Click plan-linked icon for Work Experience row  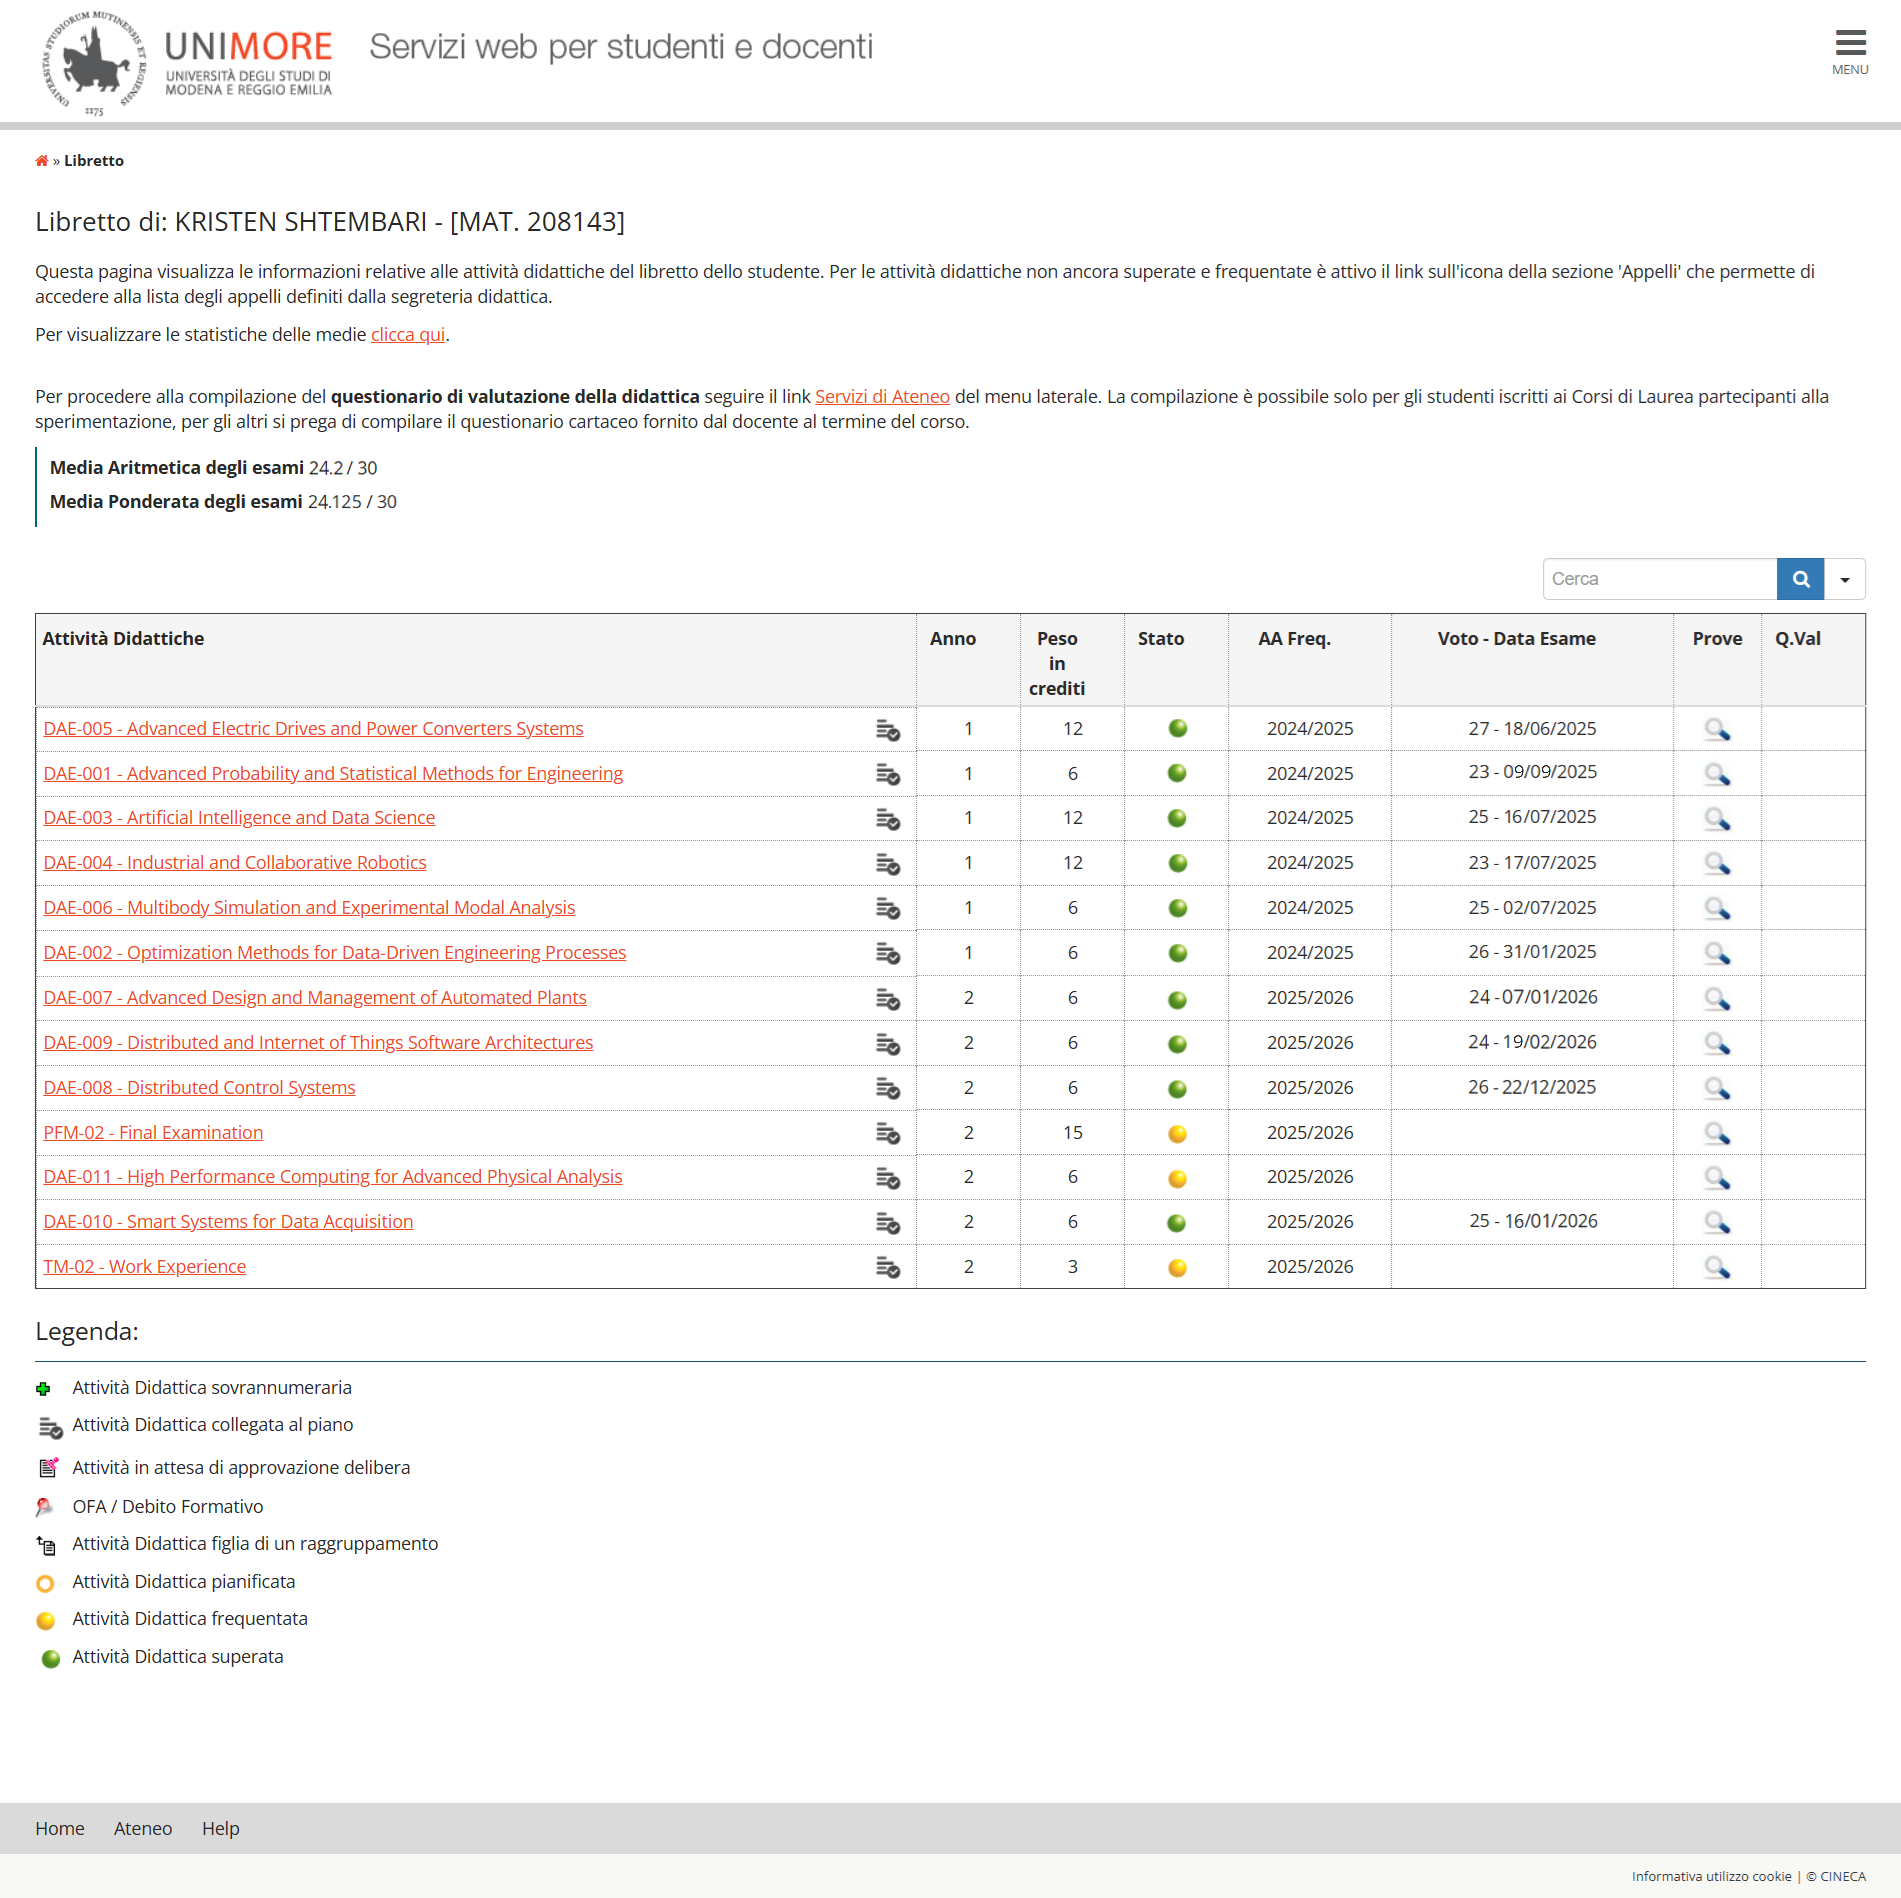pyautogui.click(x=887, y=1268)
